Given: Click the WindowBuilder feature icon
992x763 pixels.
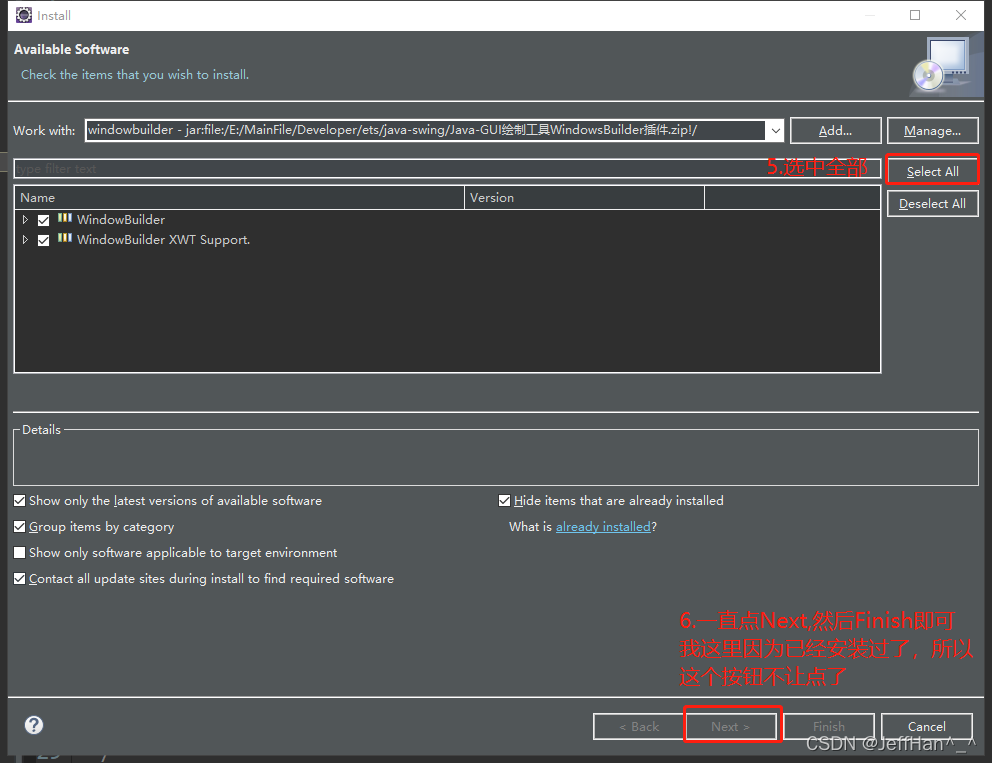Looking at the screenshot, I should click(62, 219).
